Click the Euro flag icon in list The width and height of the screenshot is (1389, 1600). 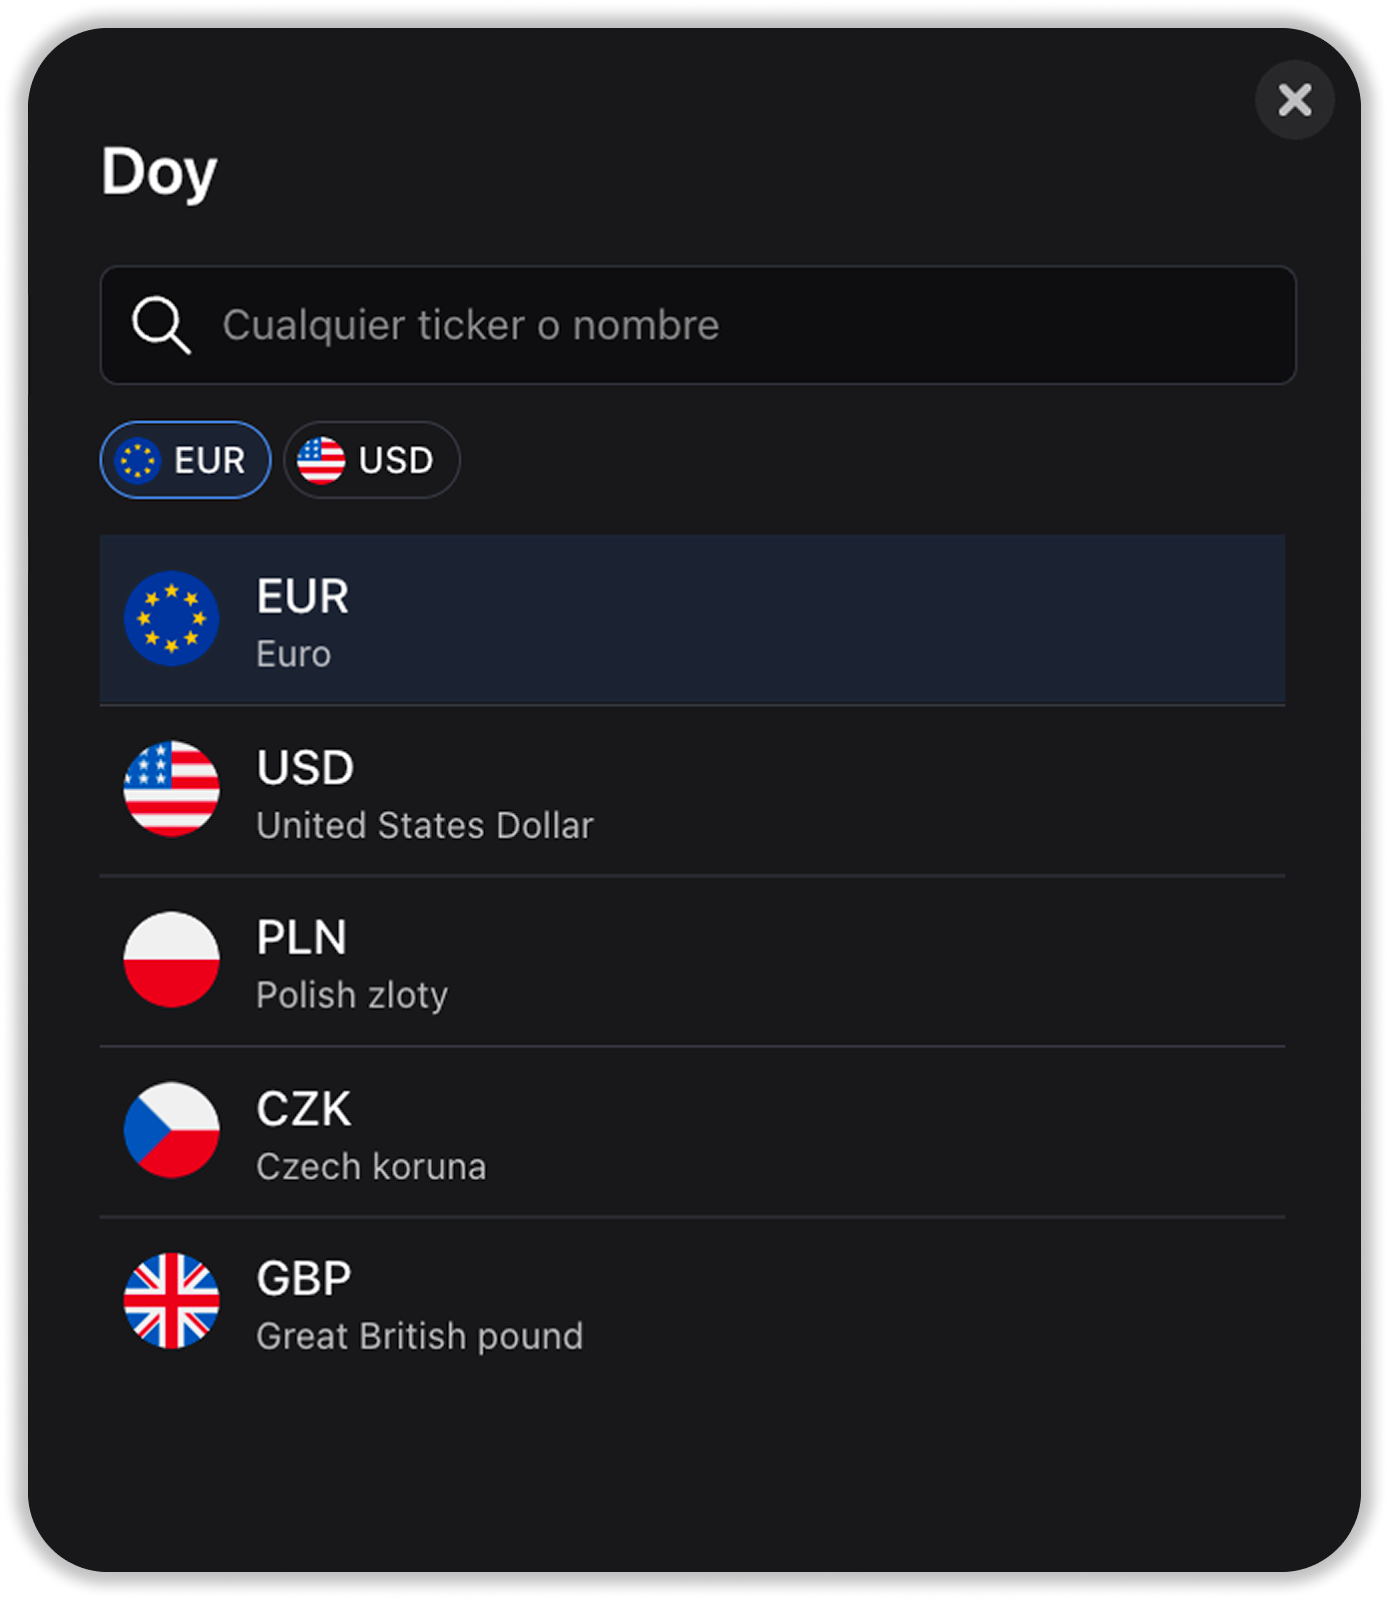[x=171, y=619]
